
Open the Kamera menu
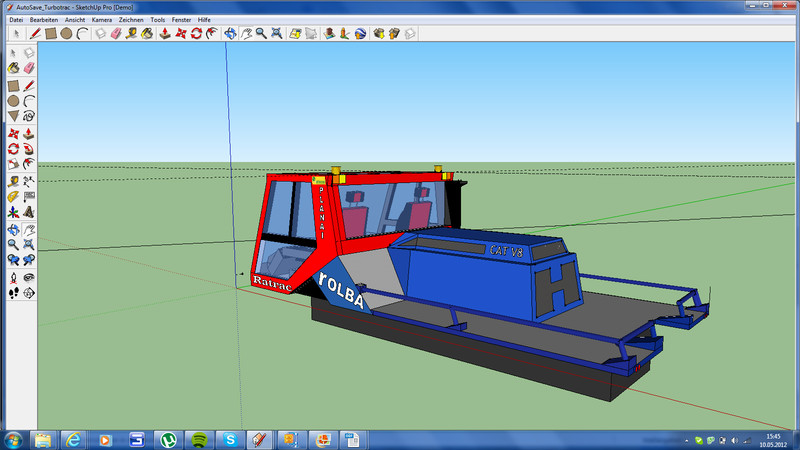click(102, 20)
